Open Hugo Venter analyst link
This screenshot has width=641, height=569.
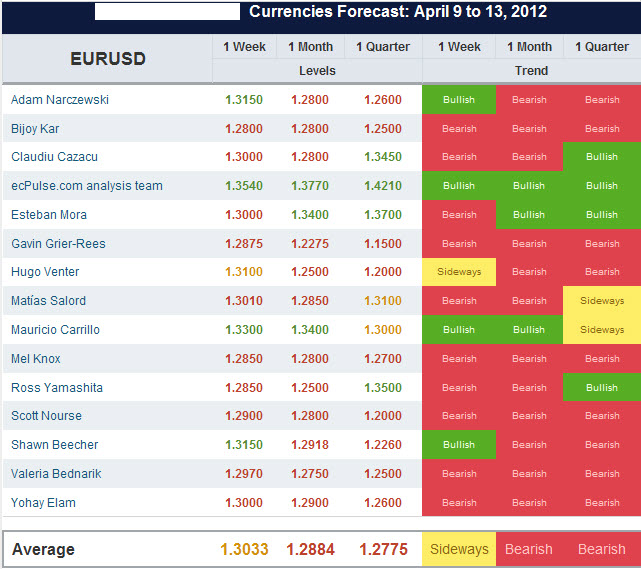point(45,272)
